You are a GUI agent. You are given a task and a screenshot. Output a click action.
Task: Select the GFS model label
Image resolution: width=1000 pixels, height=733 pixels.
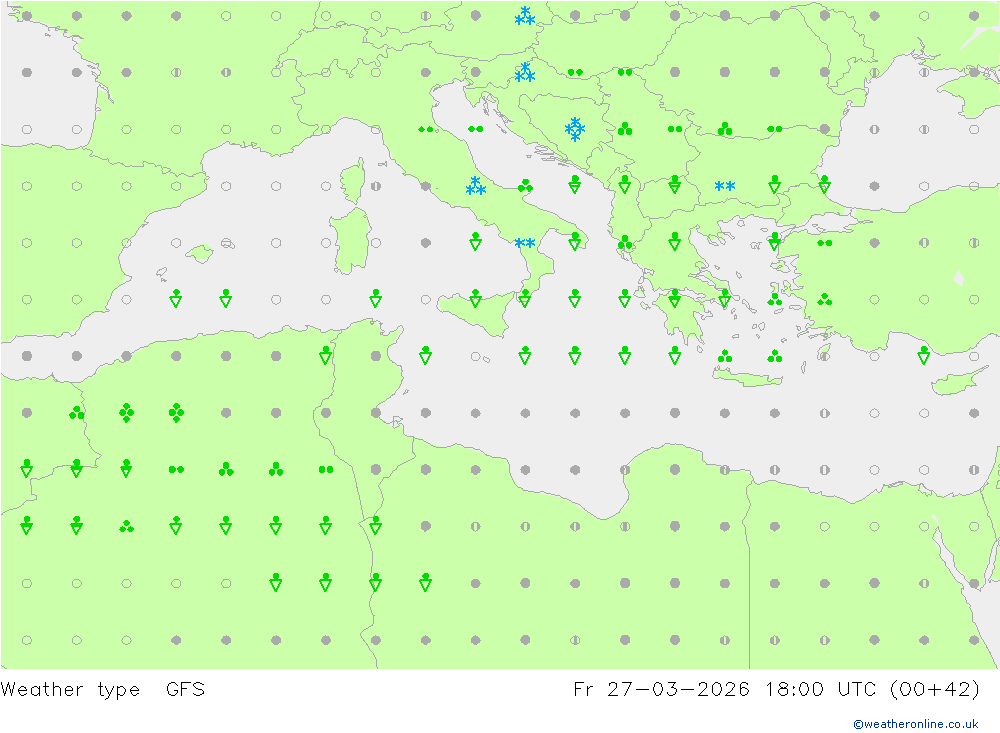(186, 690)
